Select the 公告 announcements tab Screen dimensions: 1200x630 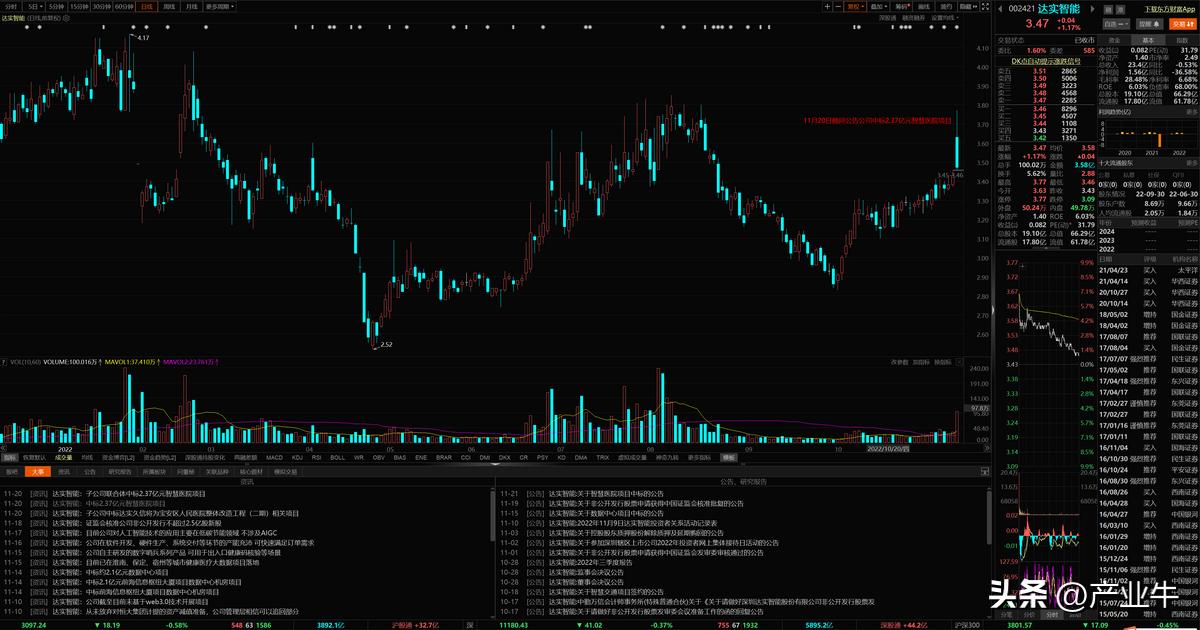point(90,470)
